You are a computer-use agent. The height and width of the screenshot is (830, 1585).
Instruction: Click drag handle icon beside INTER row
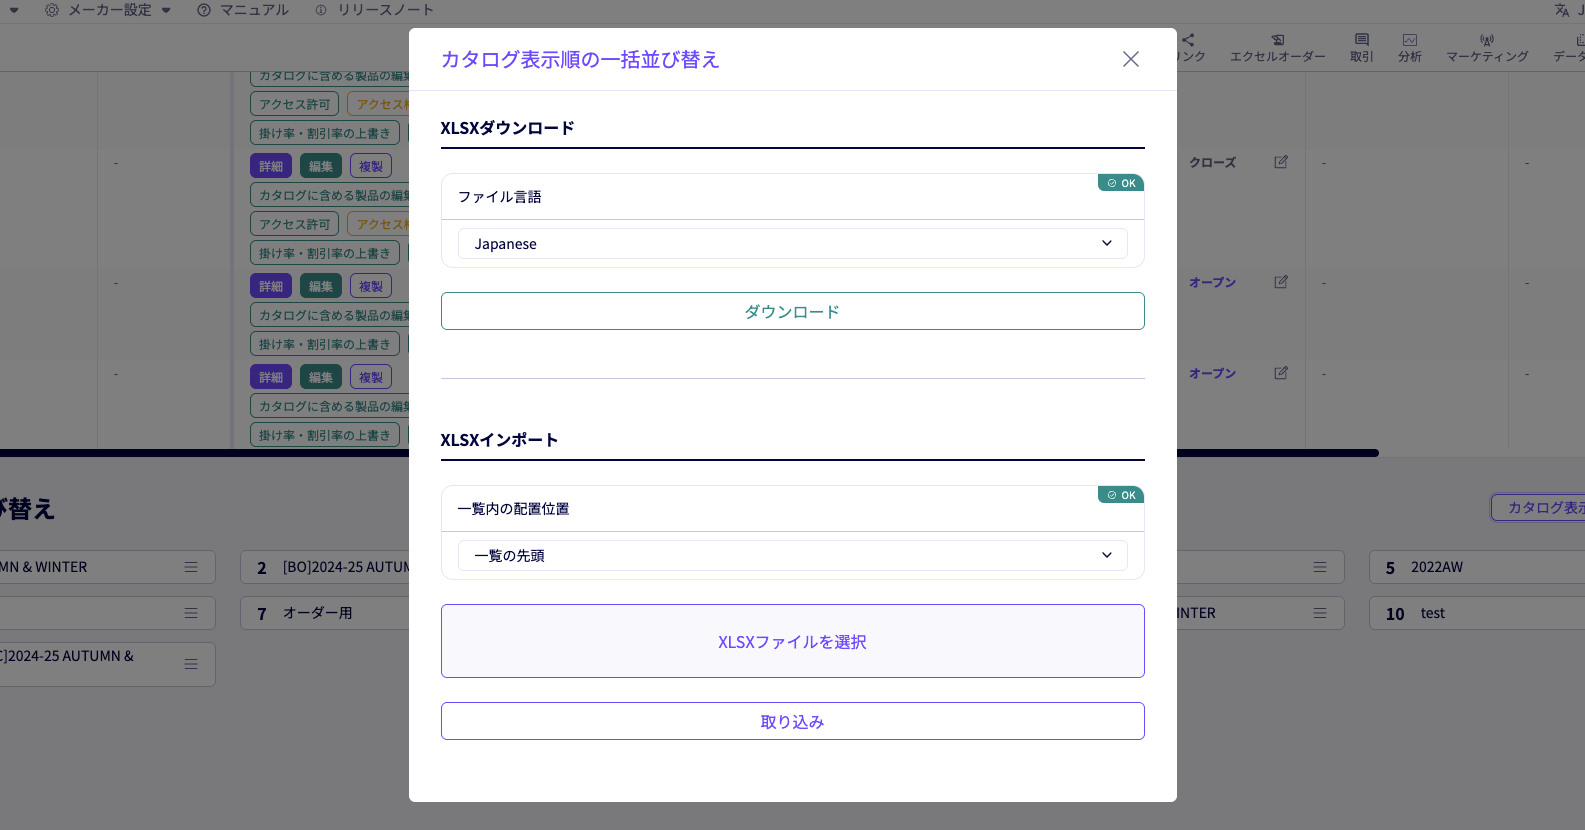coord(1320,613)
